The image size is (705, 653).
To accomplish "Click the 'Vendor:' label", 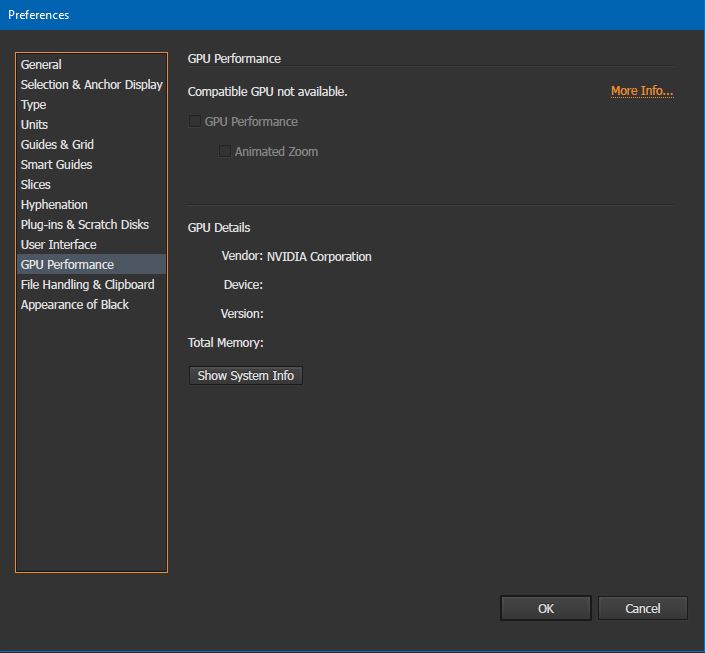I will pos(242,256).
